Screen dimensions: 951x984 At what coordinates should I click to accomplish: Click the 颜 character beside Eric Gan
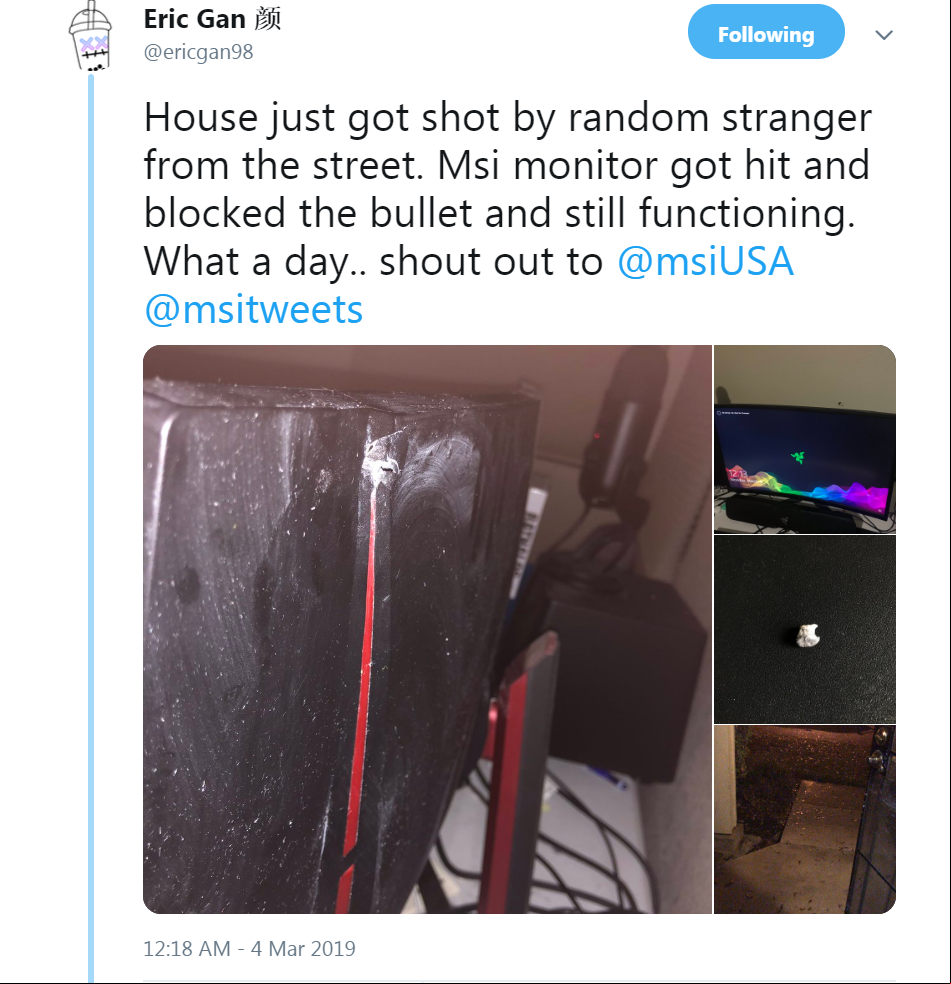(268, 19)
